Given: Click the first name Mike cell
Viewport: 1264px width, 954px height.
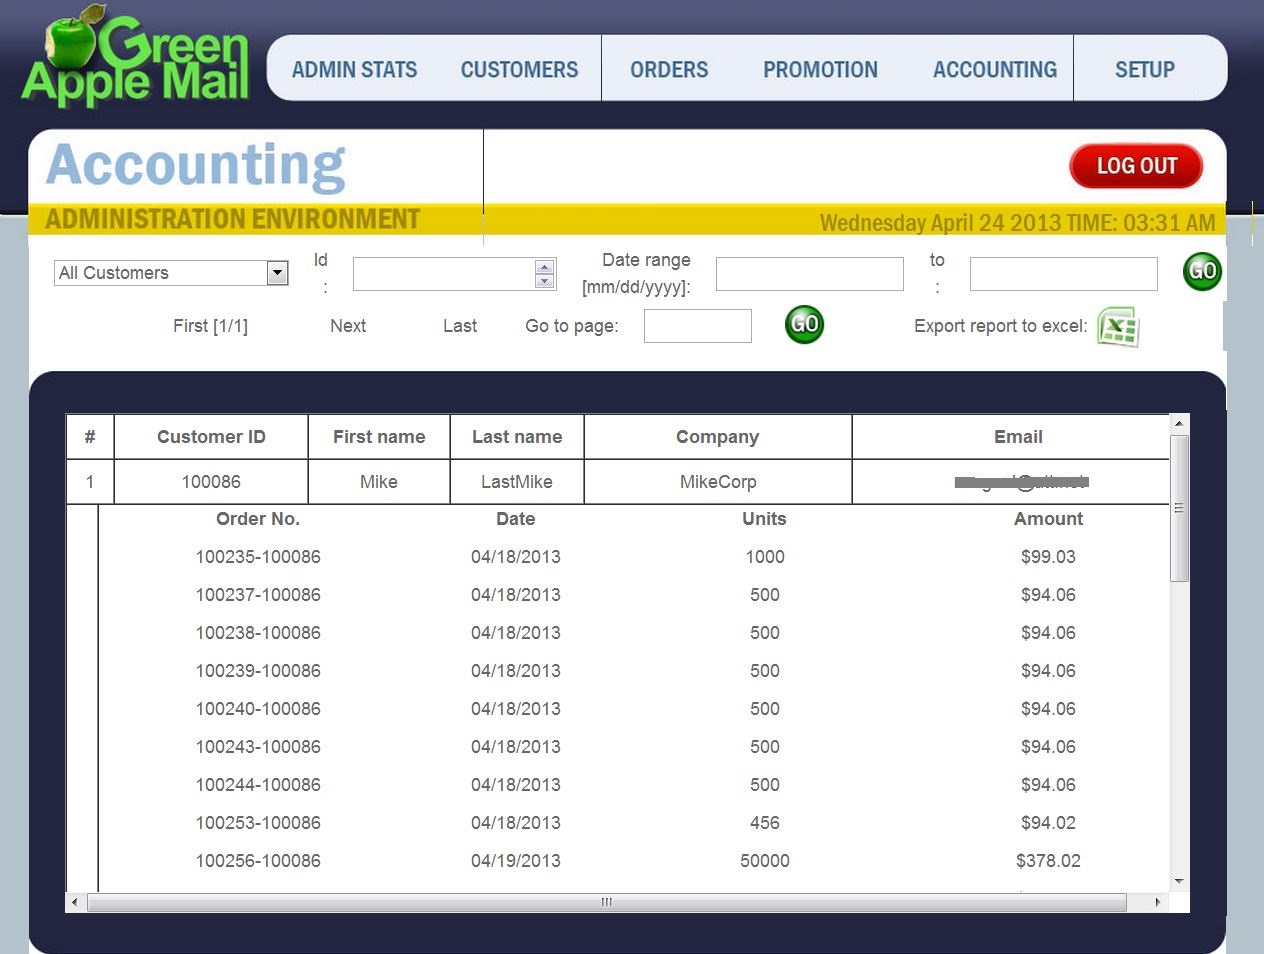Looking at the screenshot, I should point(379,482).
